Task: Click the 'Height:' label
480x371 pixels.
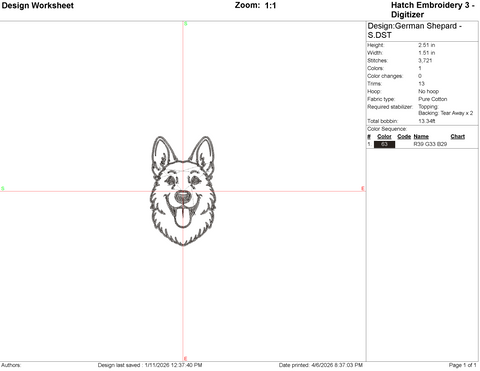Action: 376,45
